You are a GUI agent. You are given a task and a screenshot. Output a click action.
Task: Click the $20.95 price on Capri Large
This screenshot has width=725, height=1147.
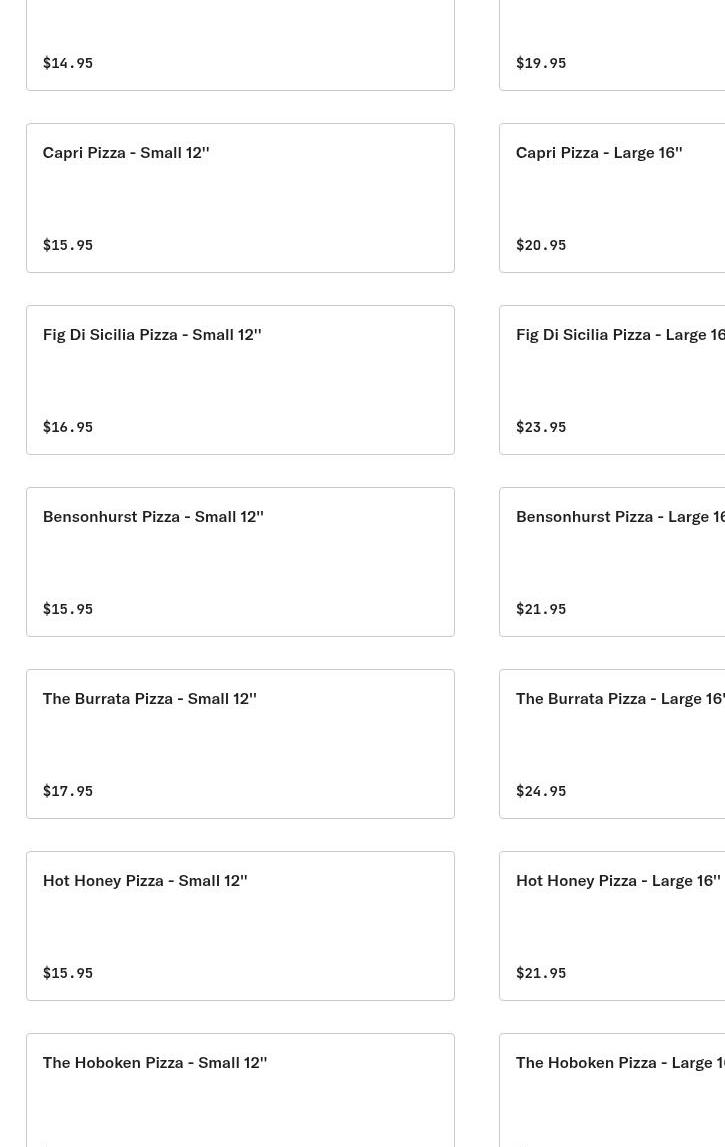click(x=541, y=245)
